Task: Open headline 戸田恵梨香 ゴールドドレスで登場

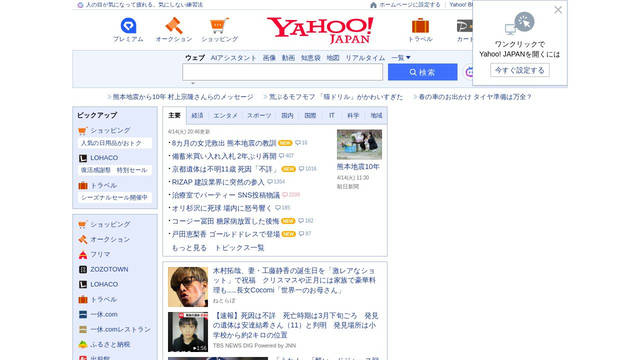Action: pyautogui.click(x=225, y=234)
